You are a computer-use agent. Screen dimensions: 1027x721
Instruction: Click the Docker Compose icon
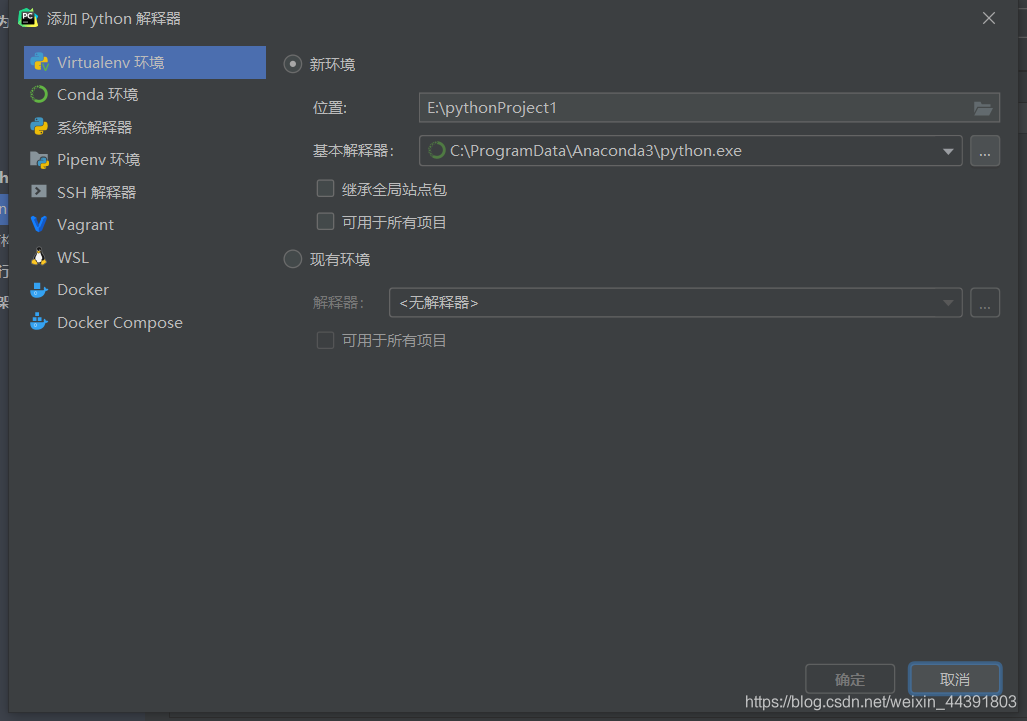point(39,322)
